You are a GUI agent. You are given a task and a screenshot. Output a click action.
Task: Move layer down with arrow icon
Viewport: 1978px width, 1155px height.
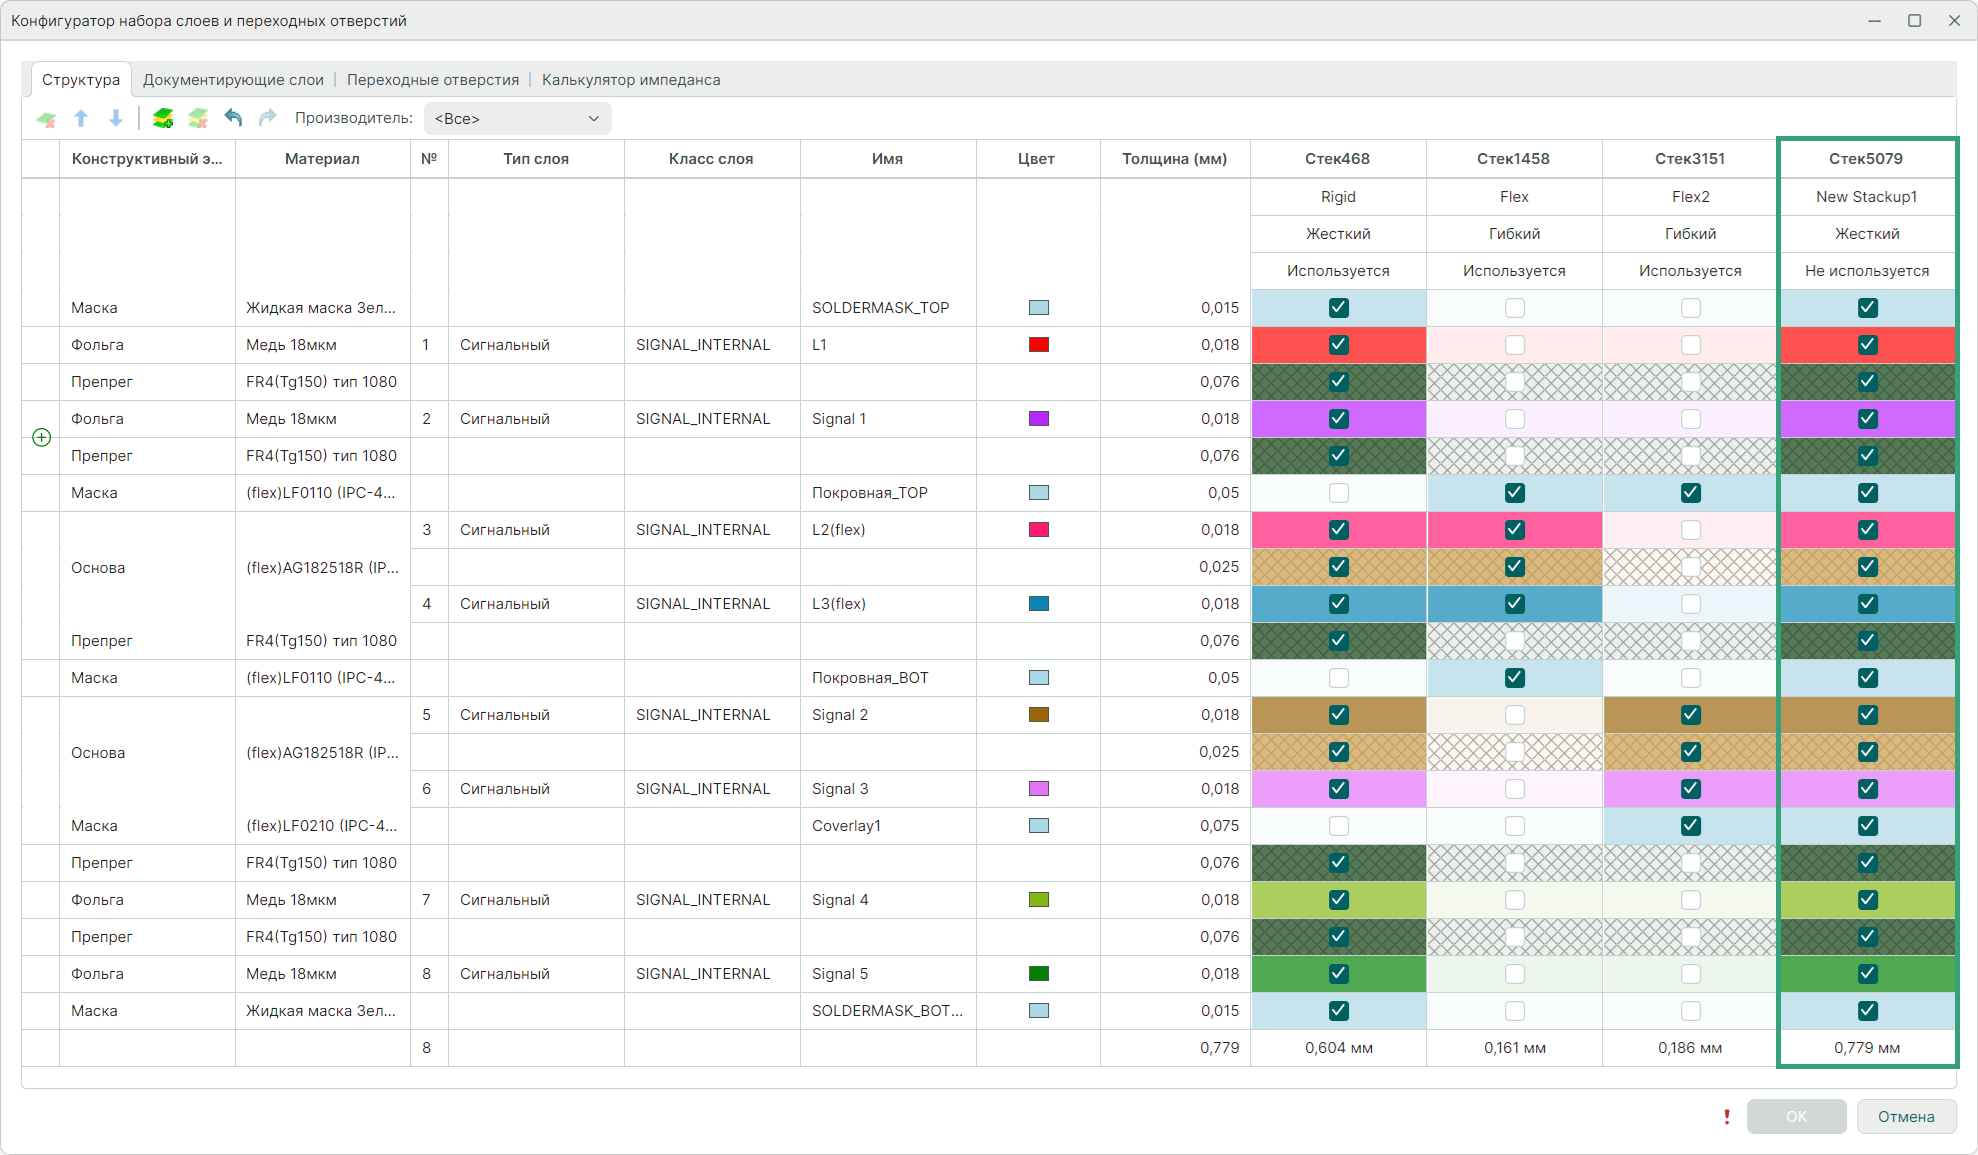pos(116,119)
